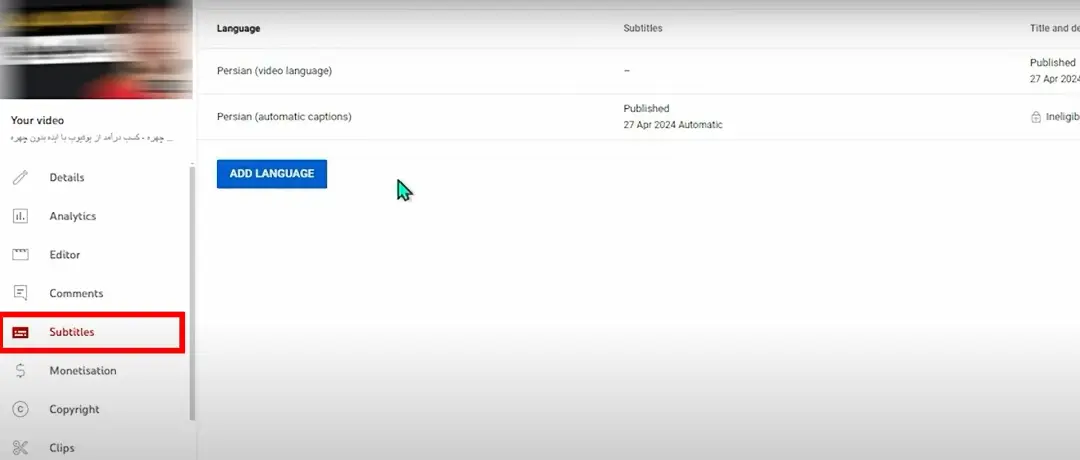Select the Editor film-strip icon
Viewport: 1080px width, 460px height.
pyautogui.click(x=21, y=255)
